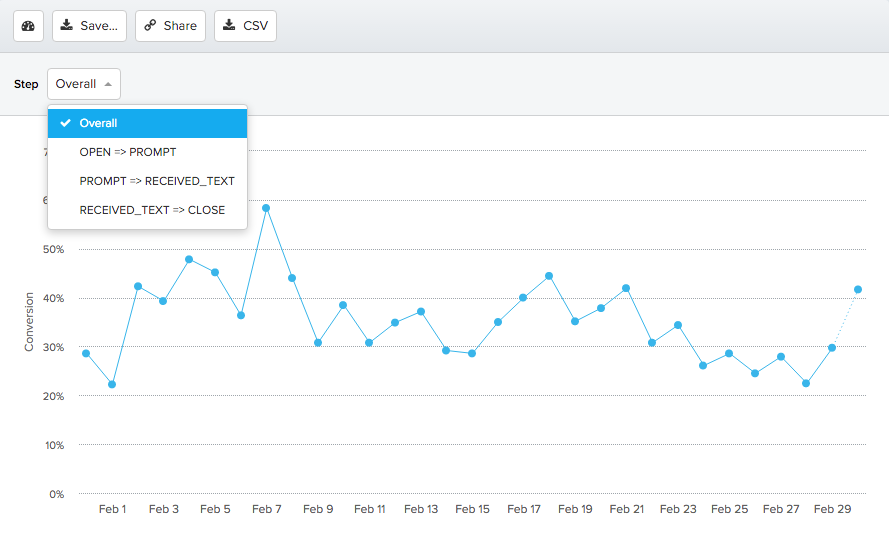Click the Feb 13 data point

click(x=421, y=311)
